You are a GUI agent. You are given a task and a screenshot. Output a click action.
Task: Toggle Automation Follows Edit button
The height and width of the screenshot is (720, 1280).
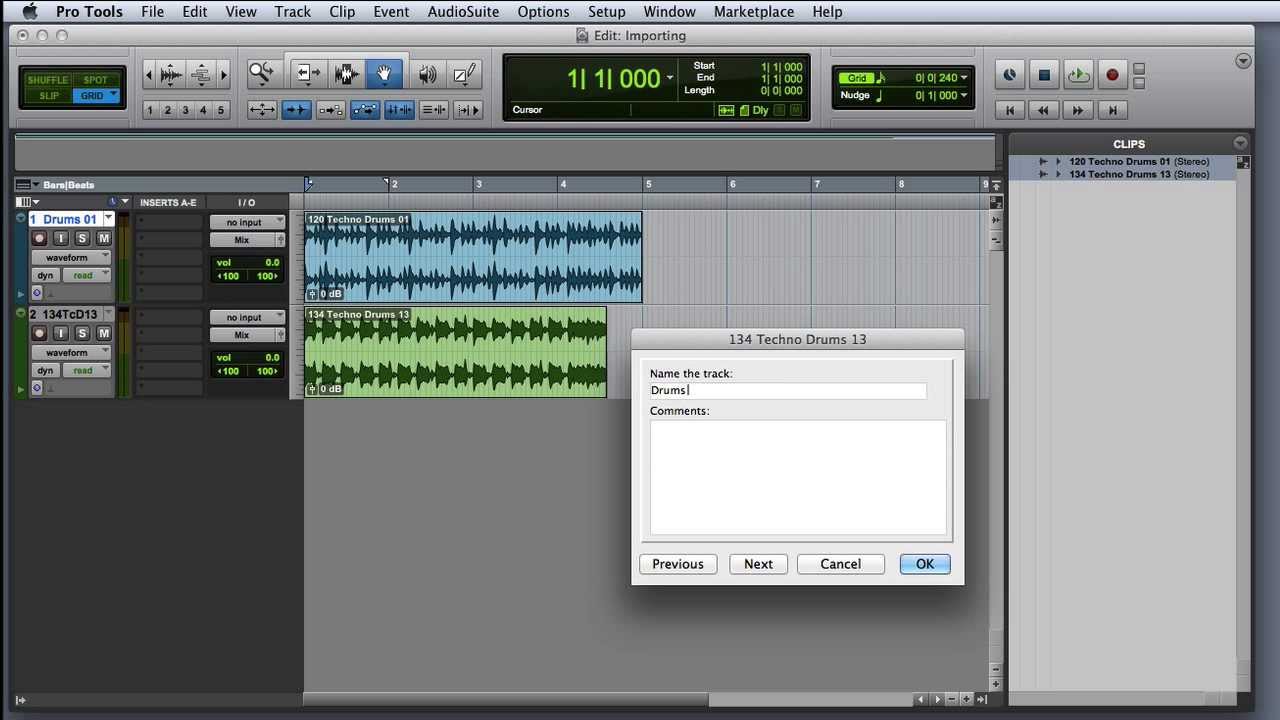click(x=365, y=110)
